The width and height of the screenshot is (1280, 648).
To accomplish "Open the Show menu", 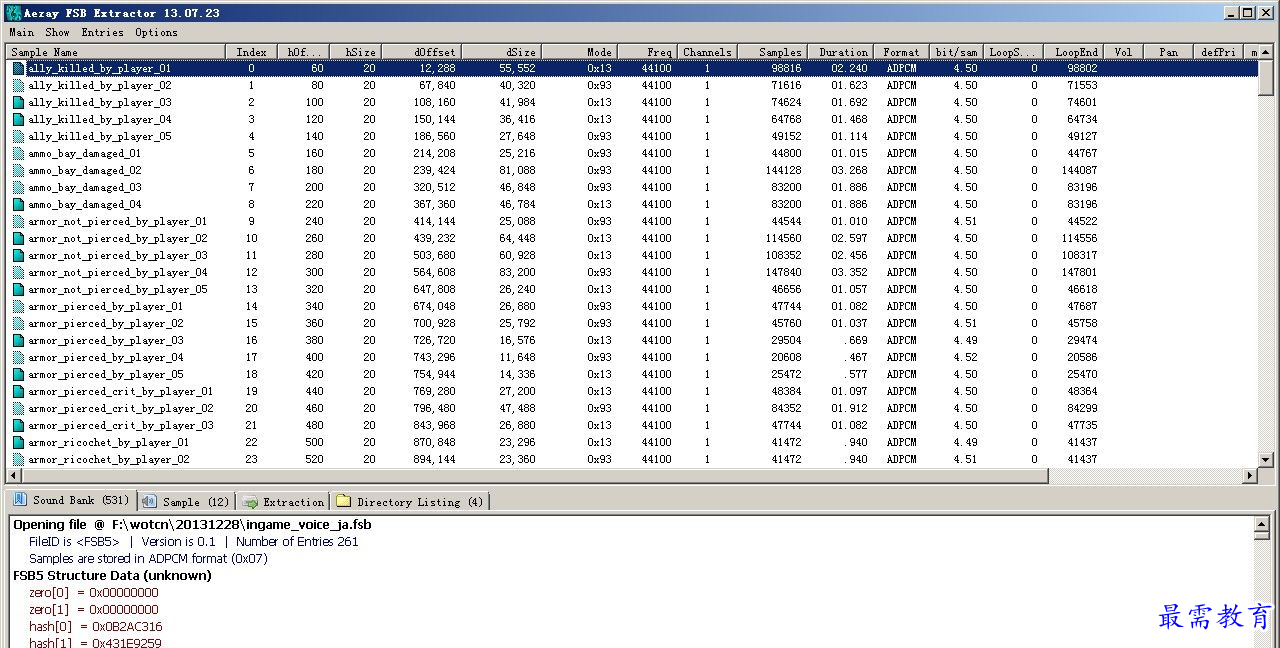I will coord(58,32).
